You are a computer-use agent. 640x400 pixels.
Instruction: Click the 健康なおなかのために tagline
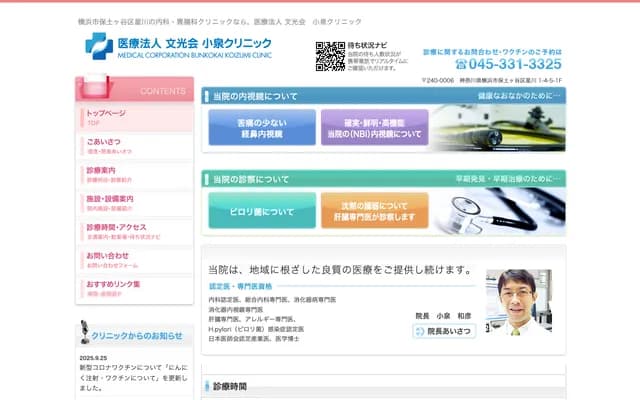click(x=519, y=96)
